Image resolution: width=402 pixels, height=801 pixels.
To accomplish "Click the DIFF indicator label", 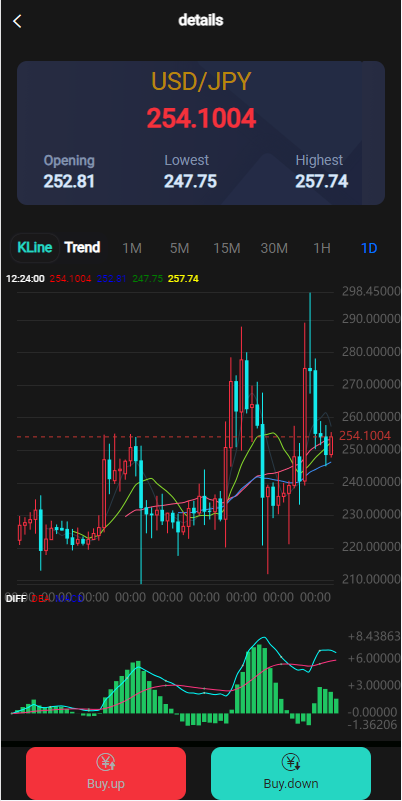I will pyautogui.click(x=16, y=599).
